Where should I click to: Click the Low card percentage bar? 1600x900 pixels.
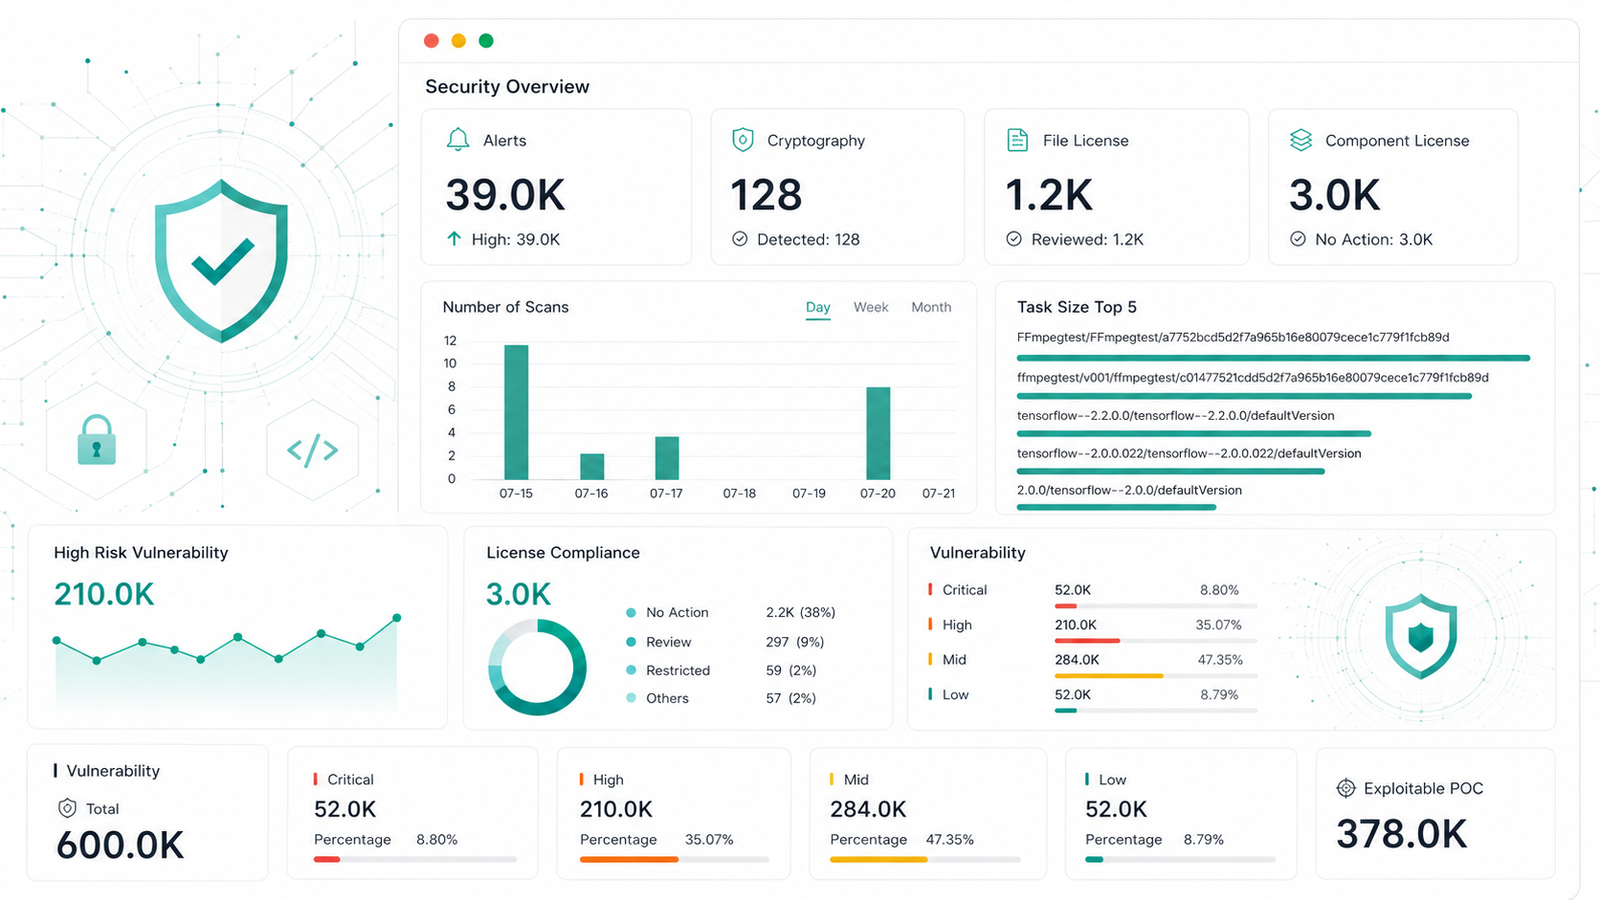pyautogui.click(x=1180, y=859)
